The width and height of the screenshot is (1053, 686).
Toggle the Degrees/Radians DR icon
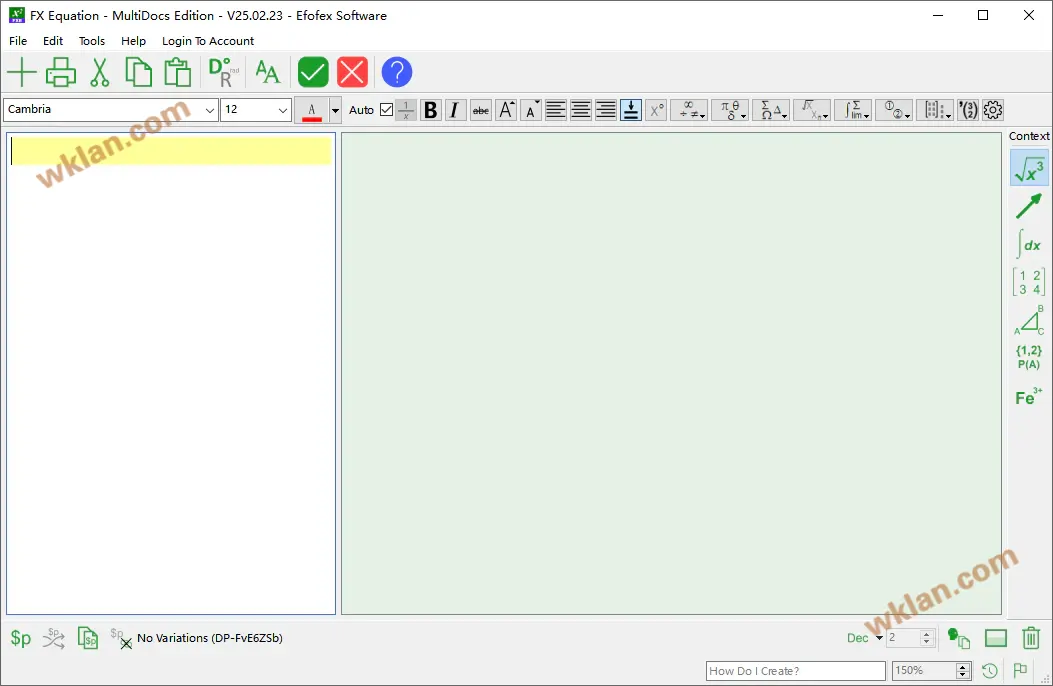tap(224, 72)
